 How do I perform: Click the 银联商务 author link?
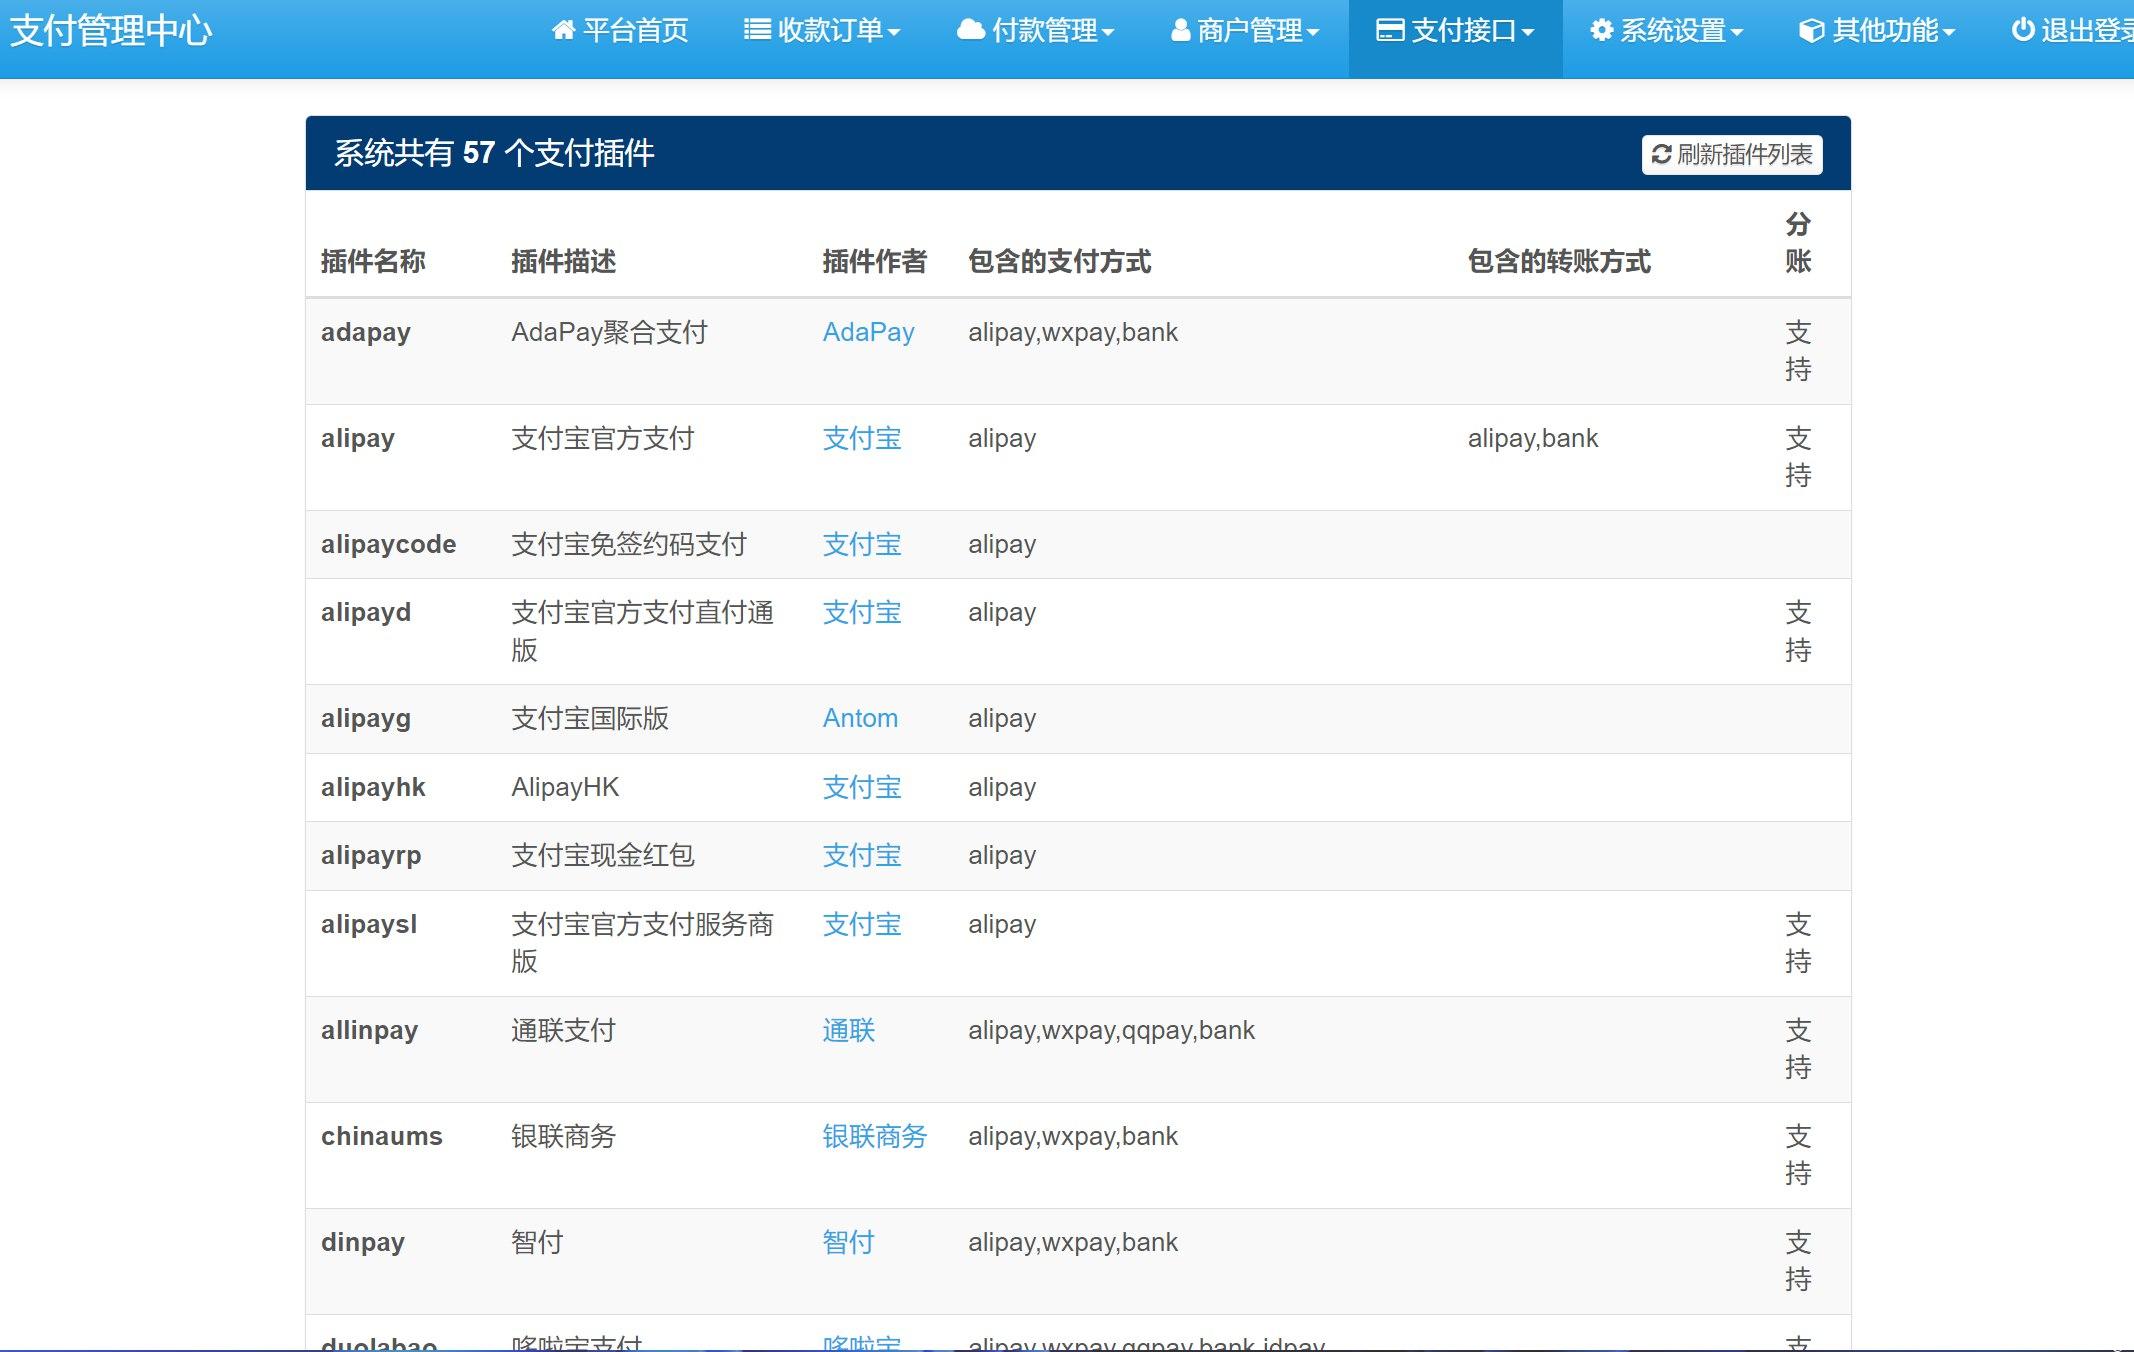[x=874, y=1136]
